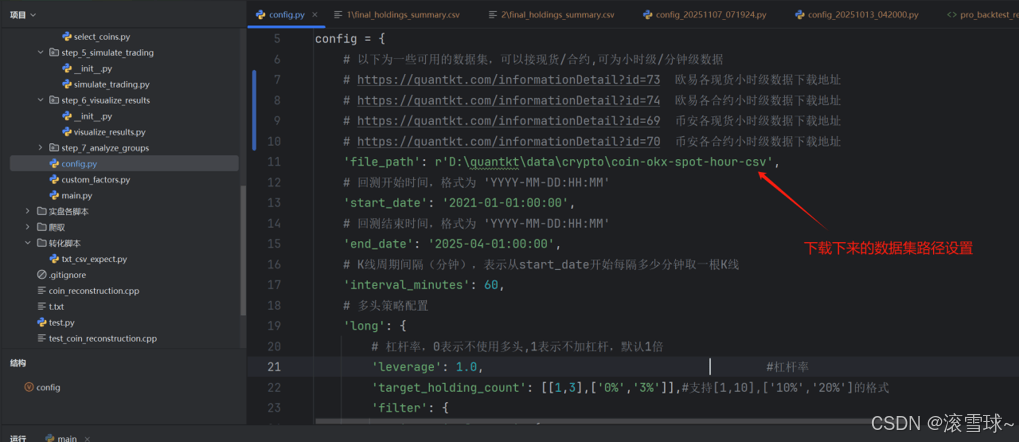Click the variable icon beside config in 结构
The image size is (1019, 442).
(x=29, y=387)
